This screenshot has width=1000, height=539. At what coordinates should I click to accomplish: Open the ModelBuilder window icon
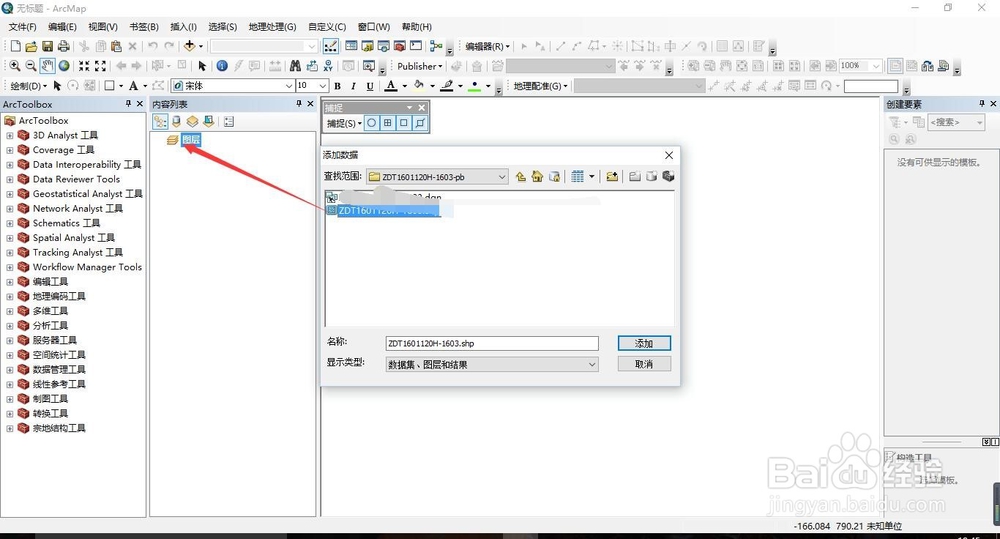(x=436, y=46)
